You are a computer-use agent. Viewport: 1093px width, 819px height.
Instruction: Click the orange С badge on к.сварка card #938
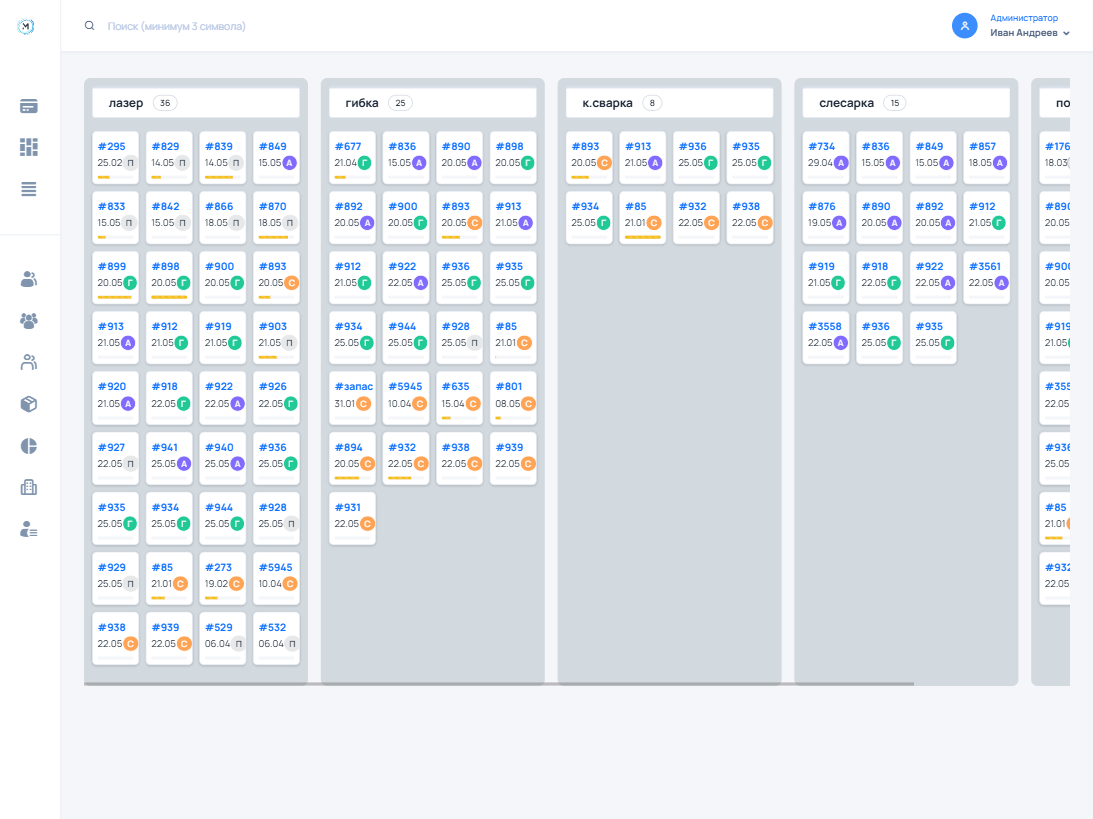tap(765, 223)
